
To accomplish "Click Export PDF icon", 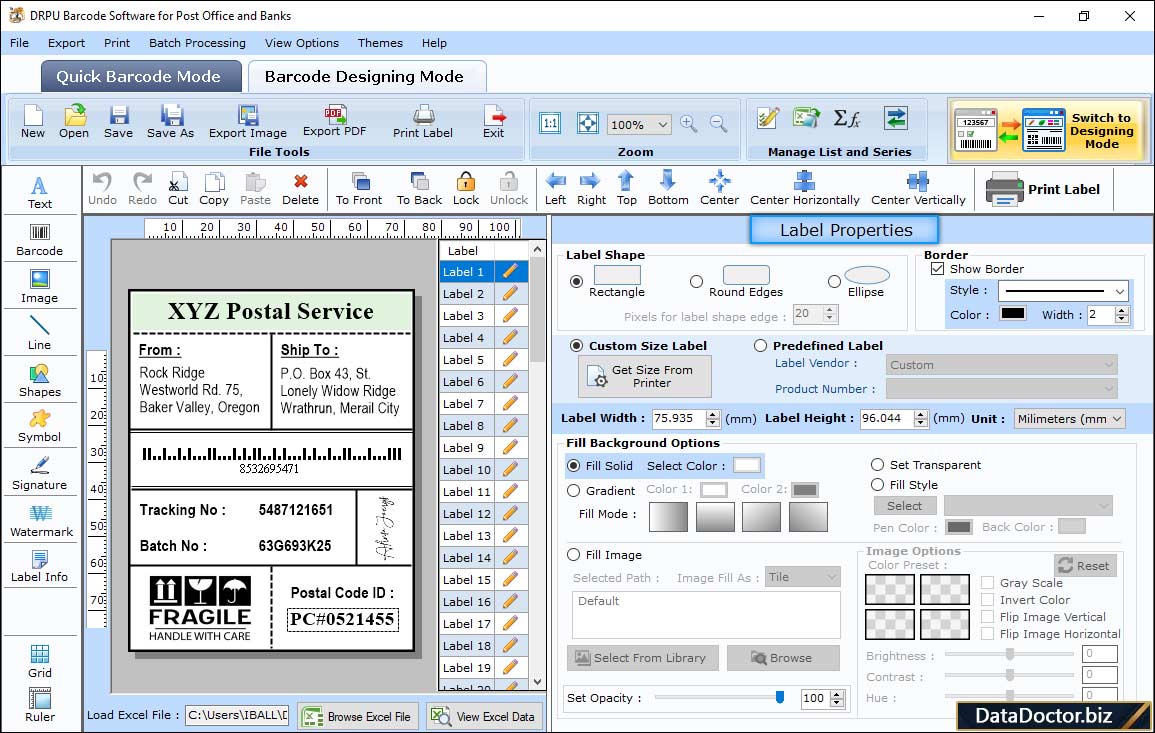I will pyautogui.click(x=334, y=121).
